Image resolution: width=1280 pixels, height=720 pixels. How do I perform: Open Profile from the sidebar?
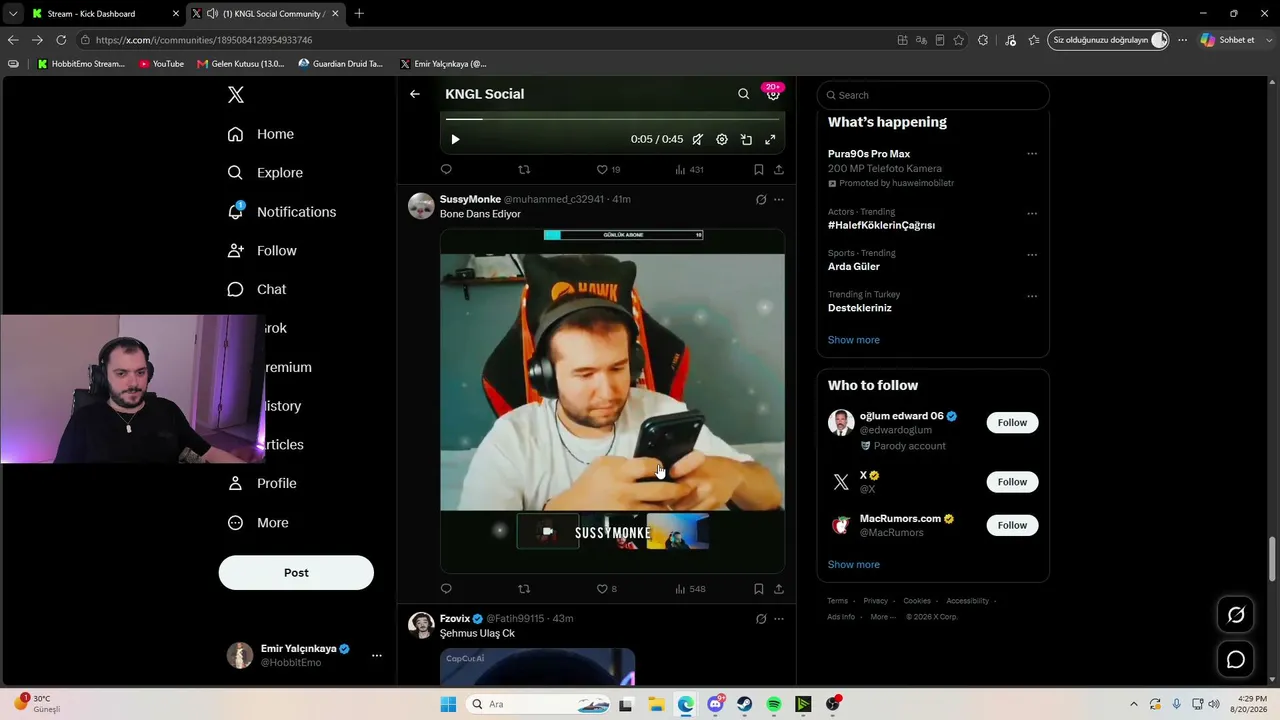(x=262, y=484)
